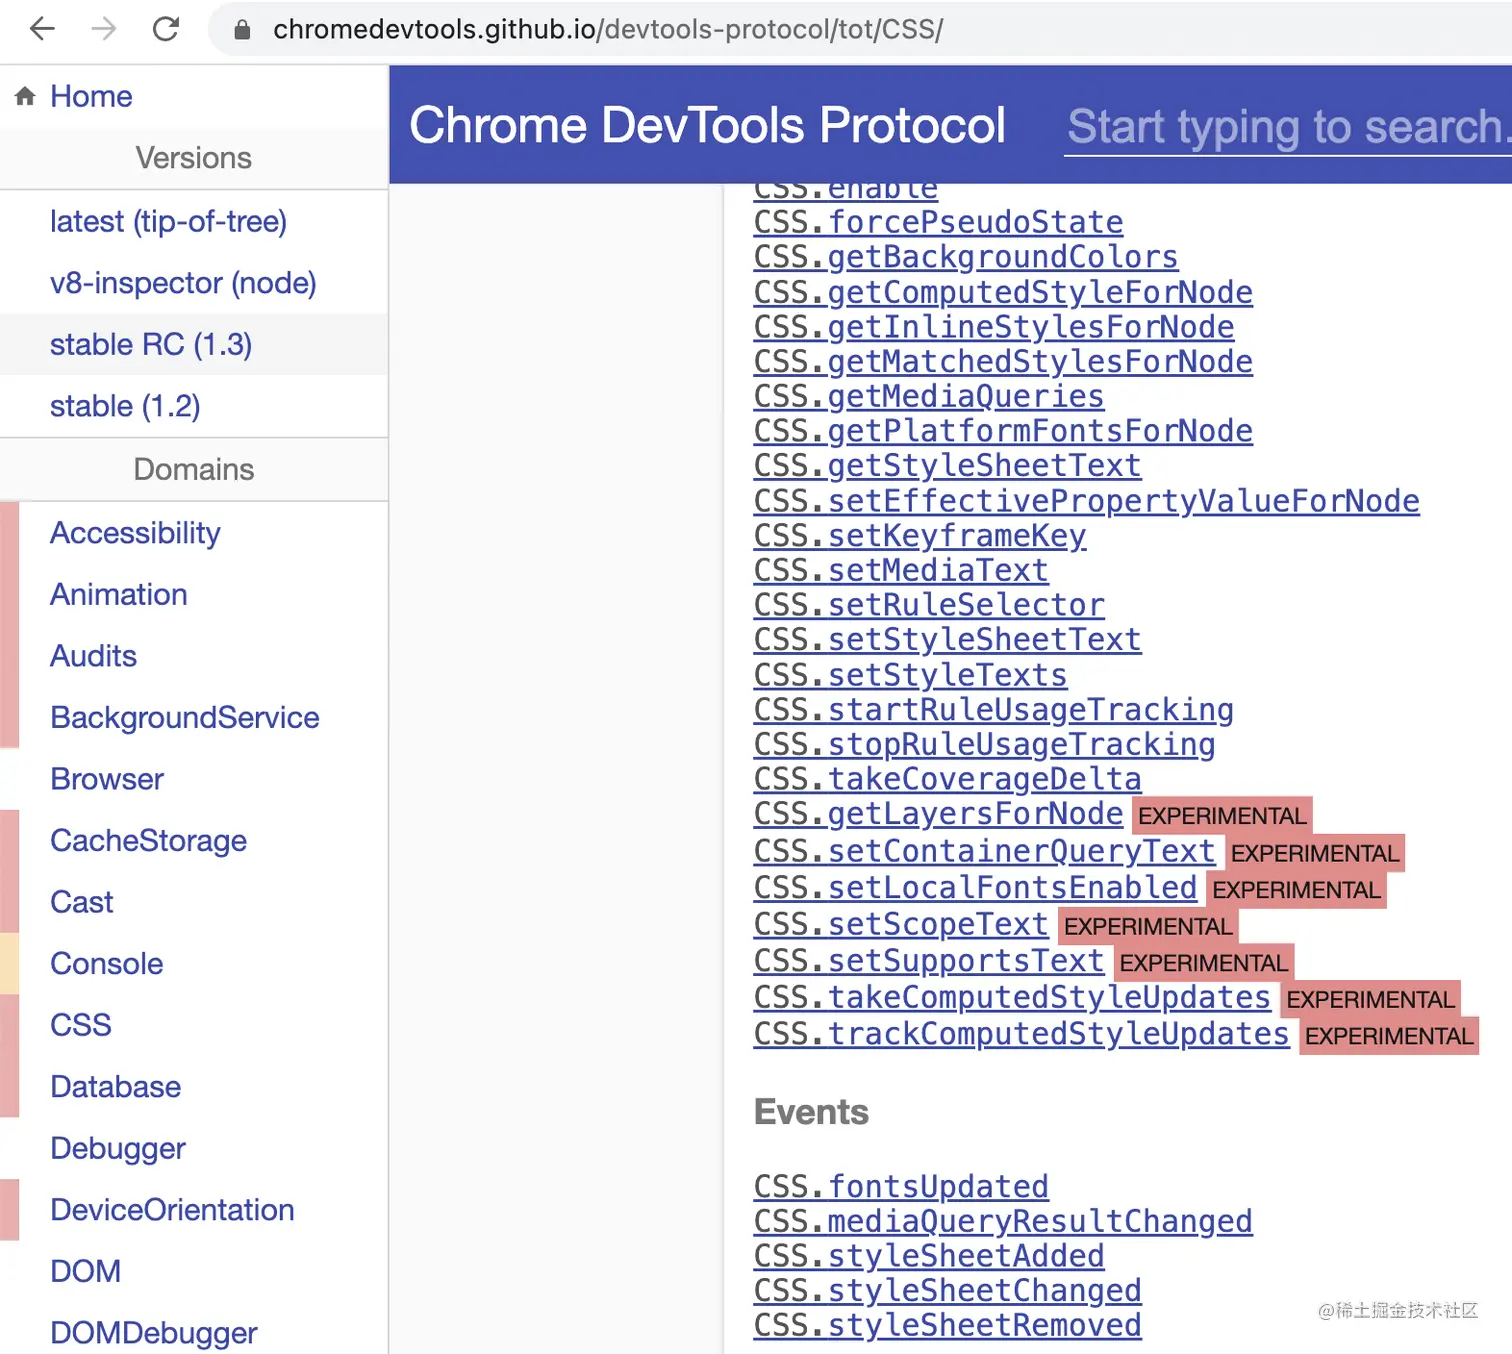The height and width of the screenshot is (1354, 1512).
Task: Open the Database domain
Action: pos(115,1087)
